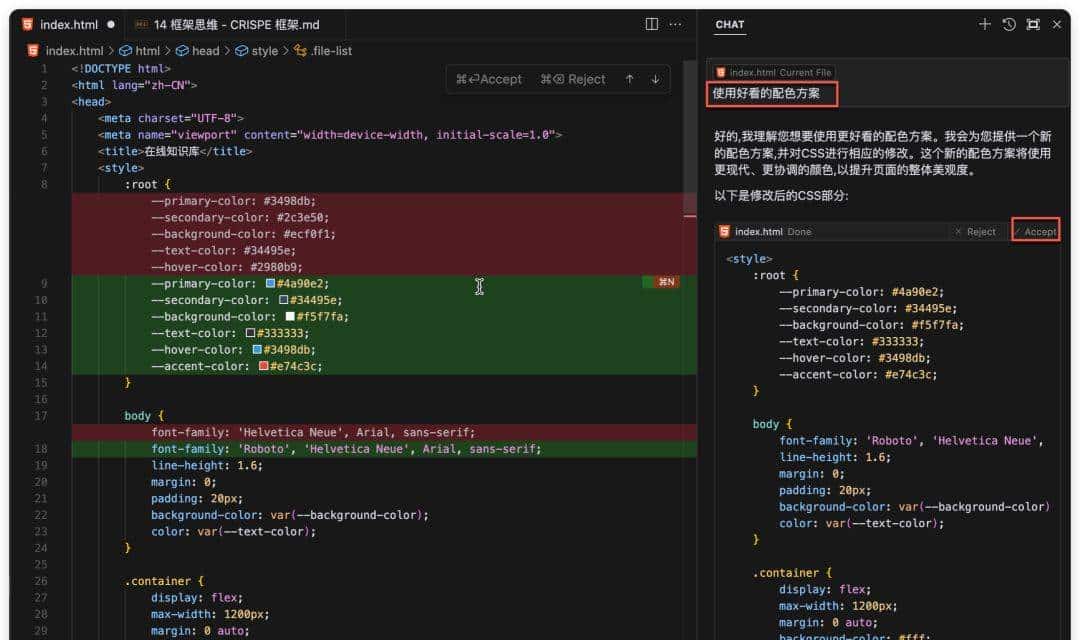Click the chat panel fullscreen icon
This screenshot has width=1080, height=640.
(1033, 24)
